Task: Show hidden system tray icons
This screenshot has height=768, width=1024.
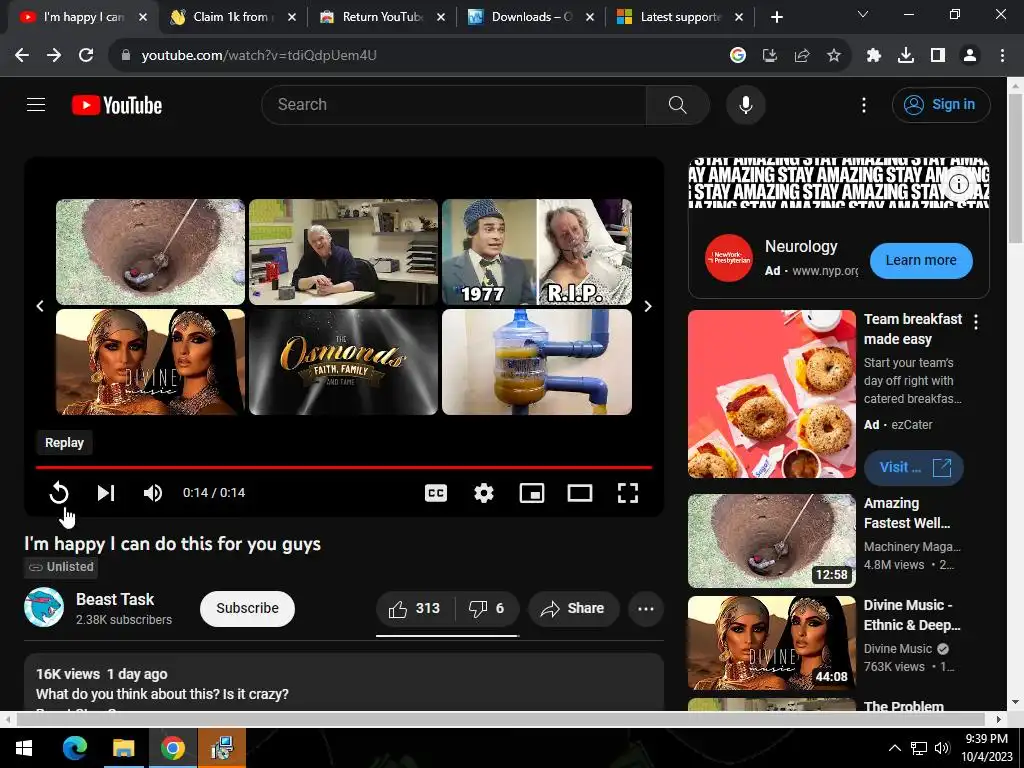Action: coord(895,748)
